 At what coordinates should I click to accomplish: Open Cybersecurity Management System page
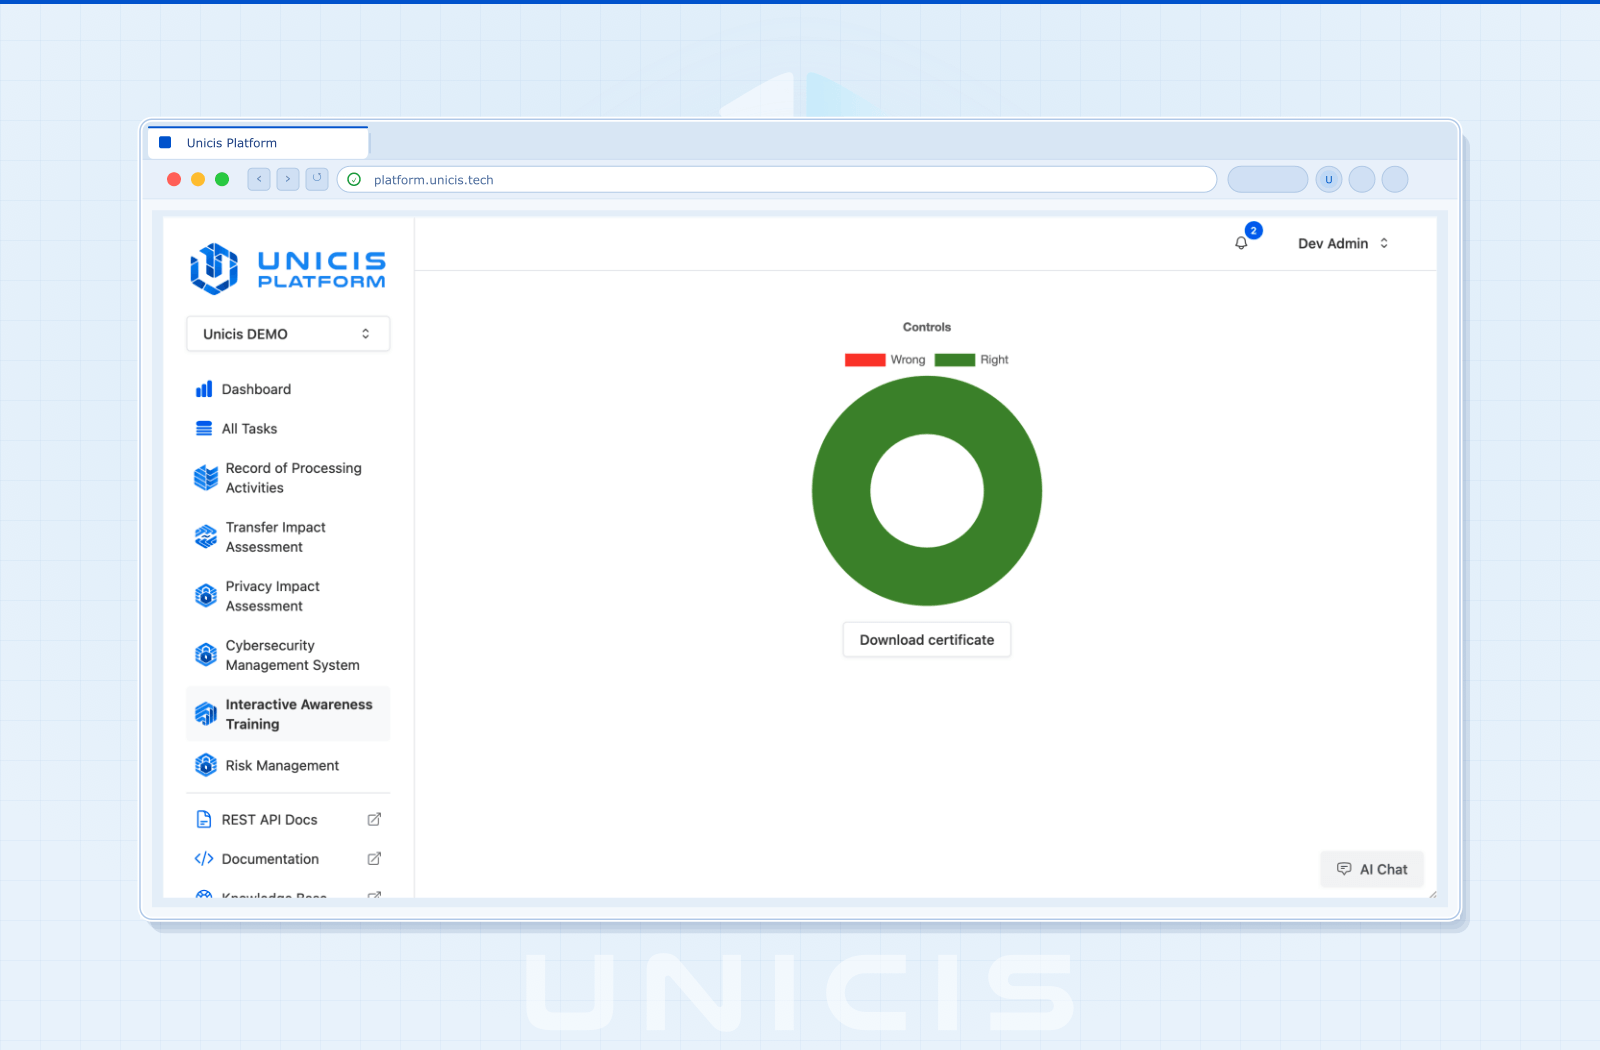[288, 655]
